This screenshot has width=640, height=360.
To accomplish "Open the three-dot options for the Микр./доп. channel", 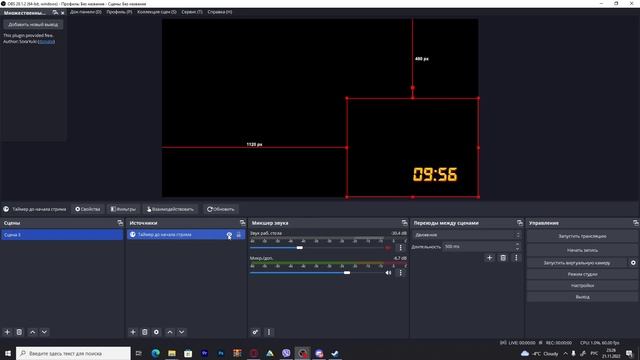I will tap(400, 273).
